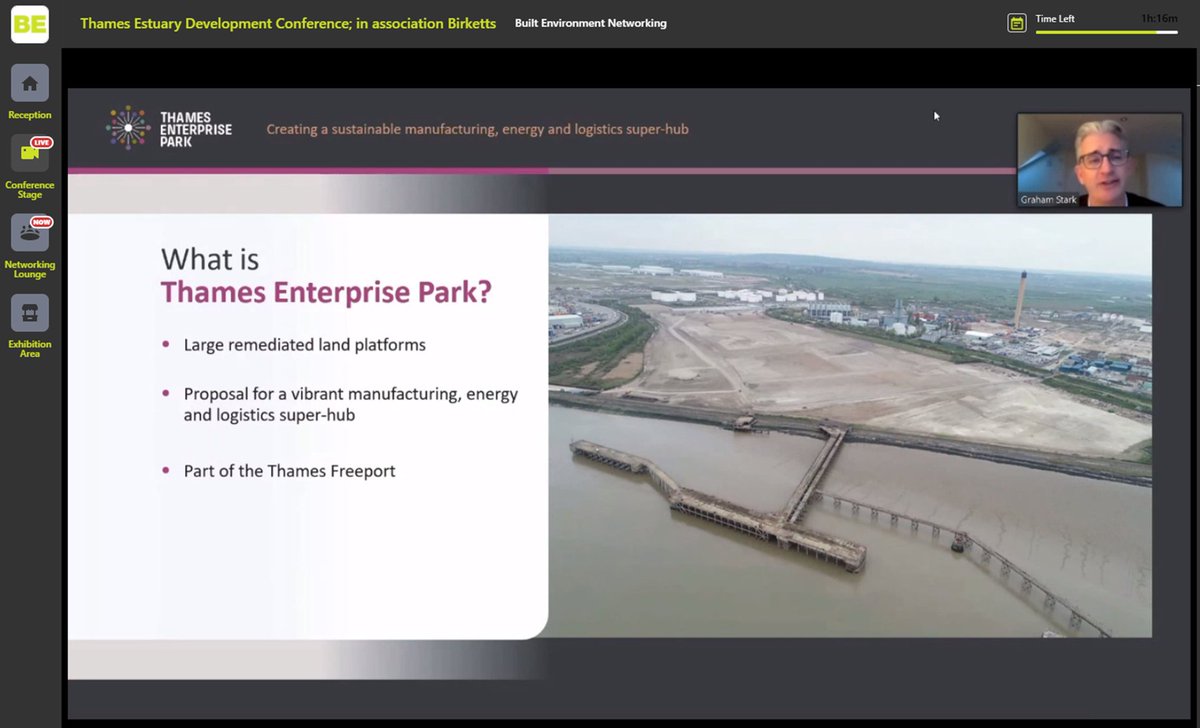Click the slide tagline 'Creating a sustainable manufacturing...'
This screenshot has height=728, width=1200.
coord(477,129)
